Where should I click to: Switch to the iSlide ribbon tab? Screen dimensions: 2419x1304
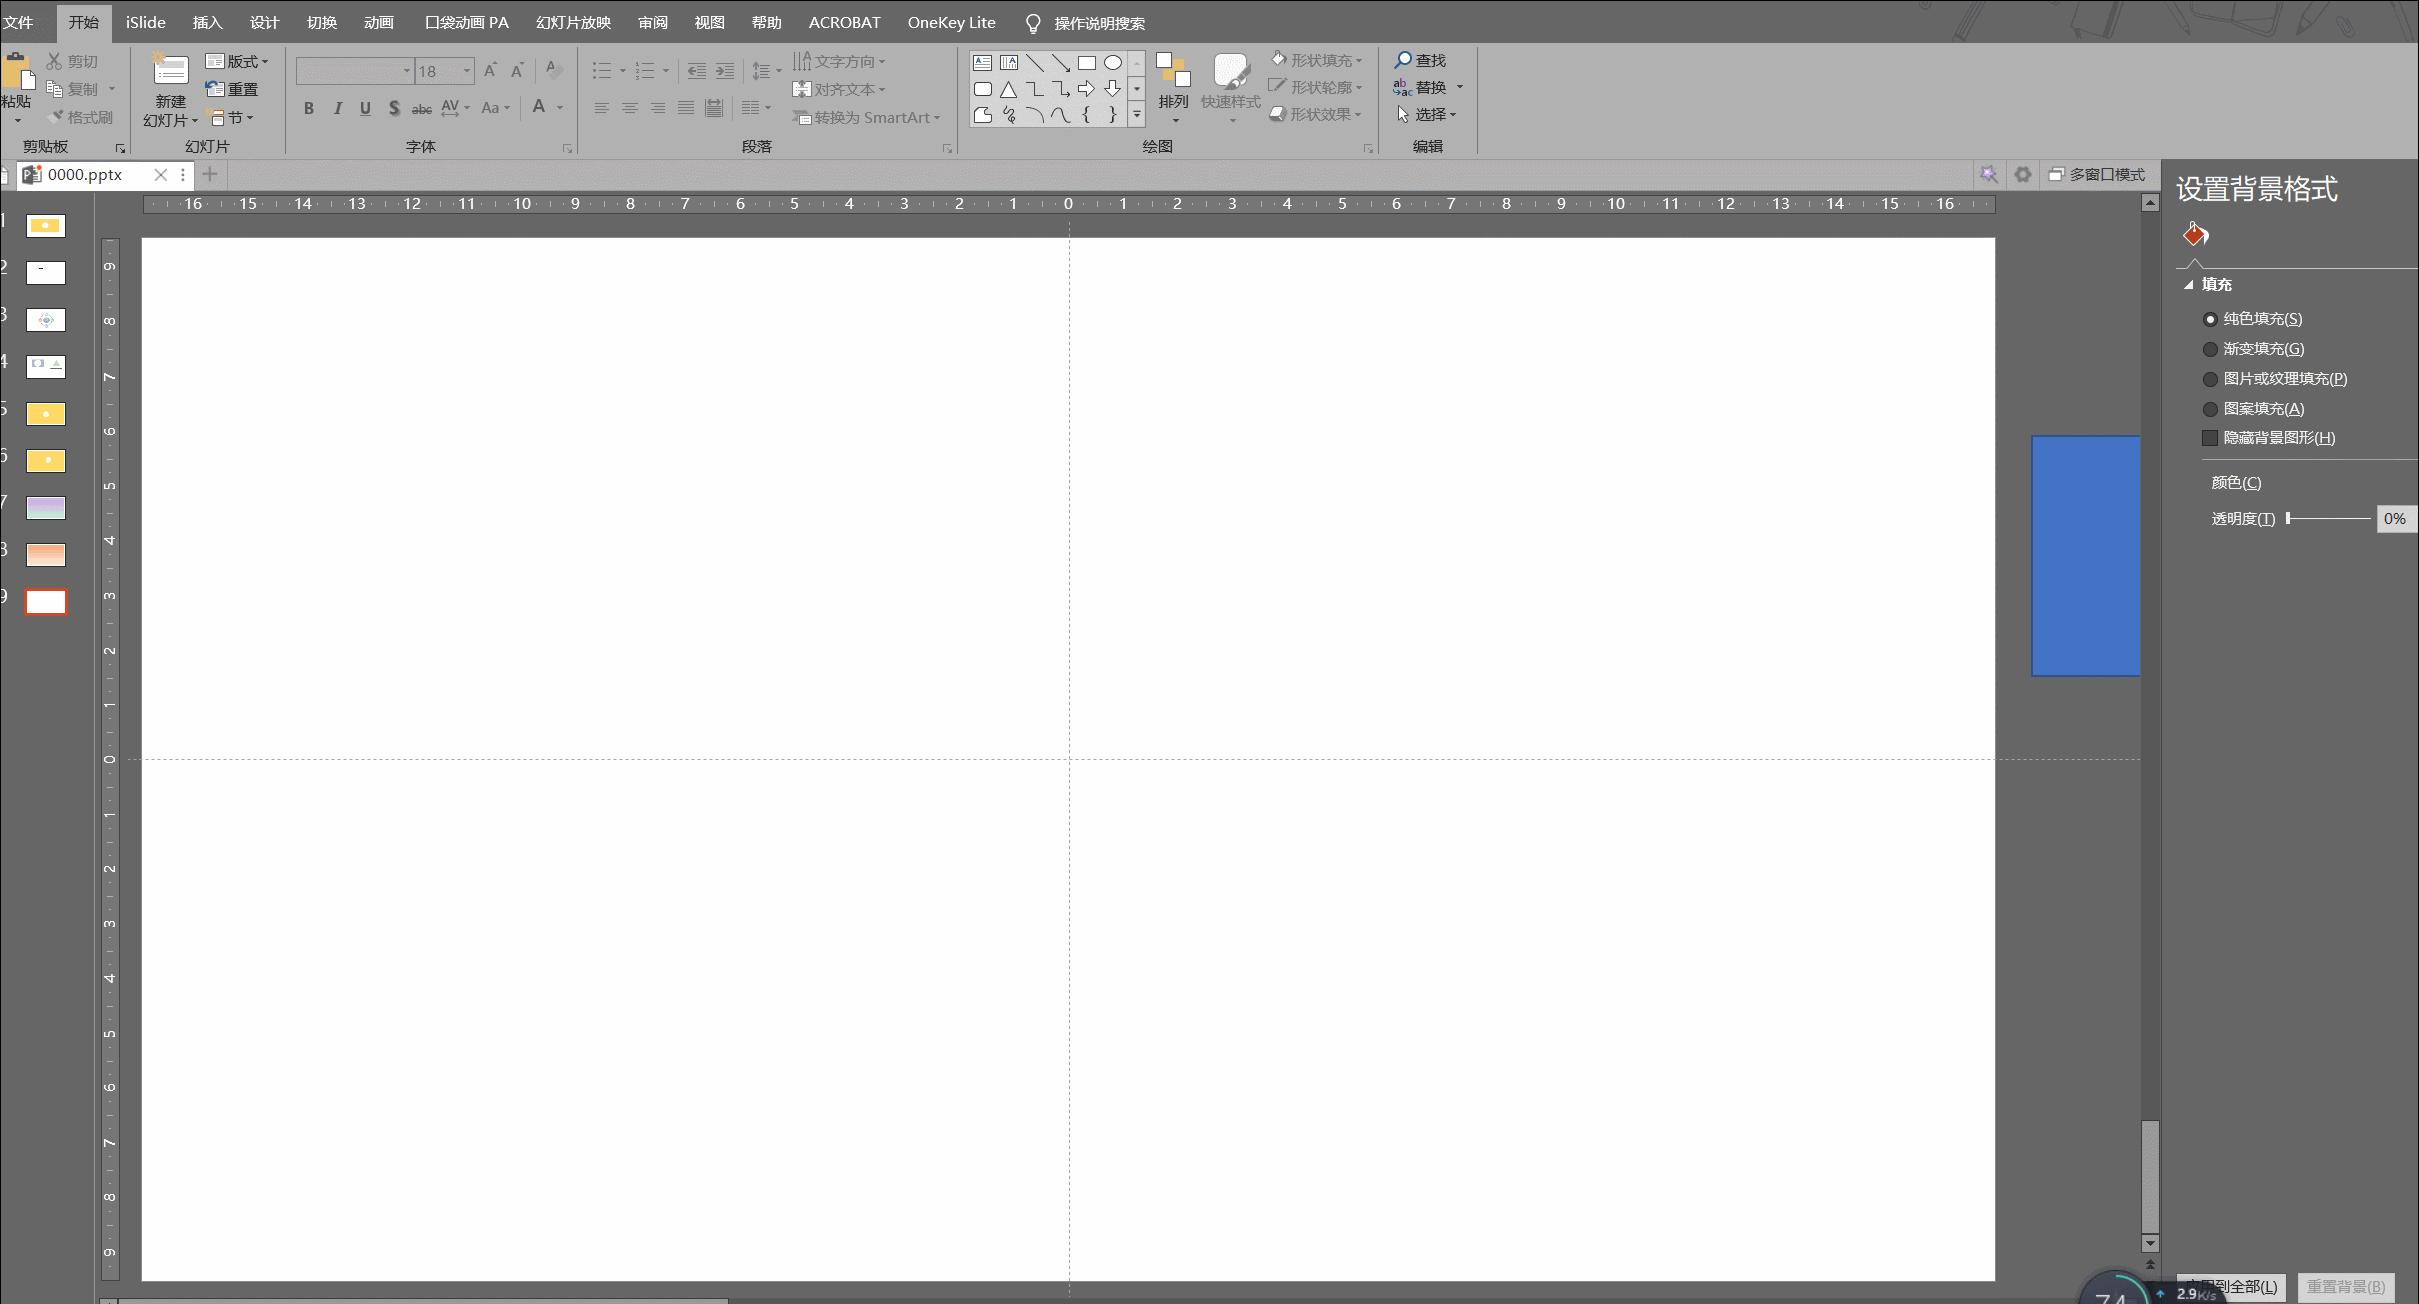[x=145, y=22]
